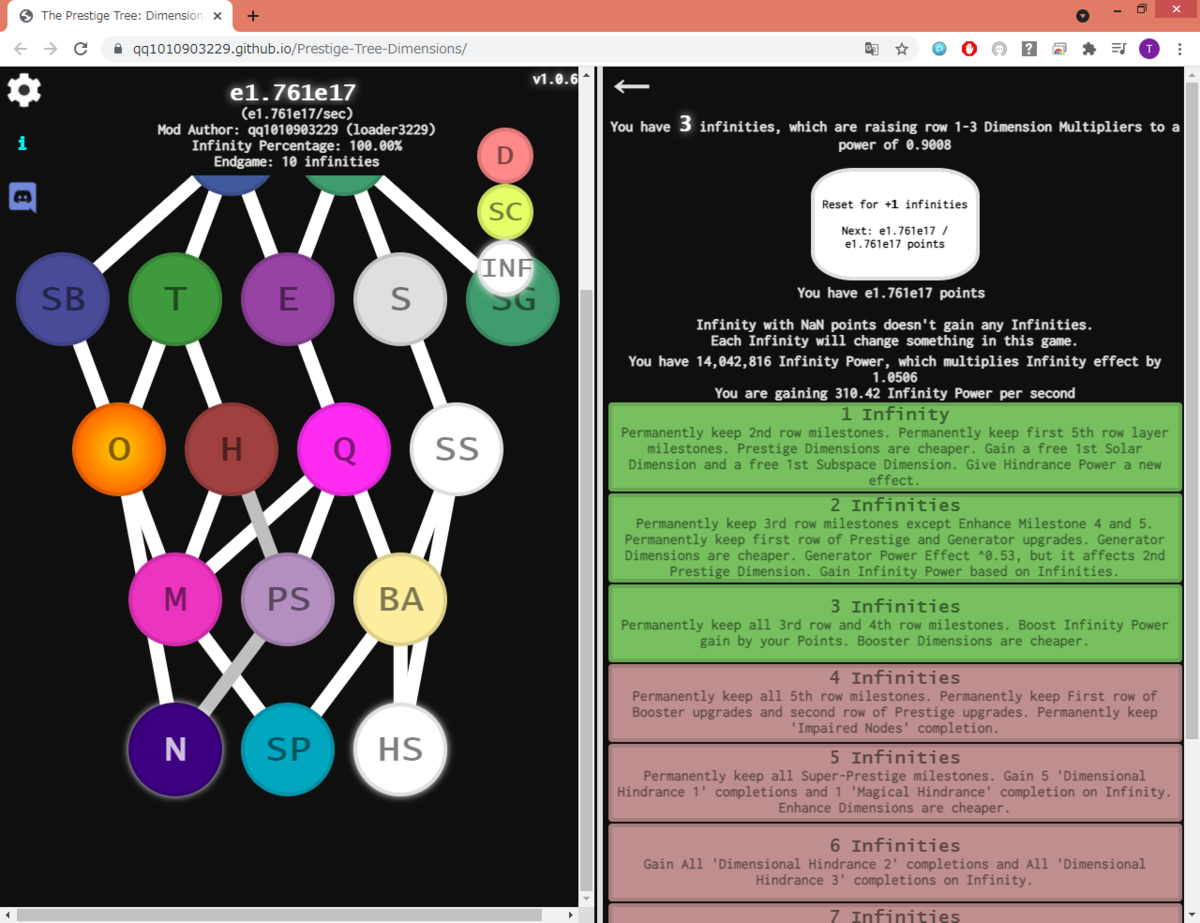Open the Chrome profile avatar menu

(1148, 48)
